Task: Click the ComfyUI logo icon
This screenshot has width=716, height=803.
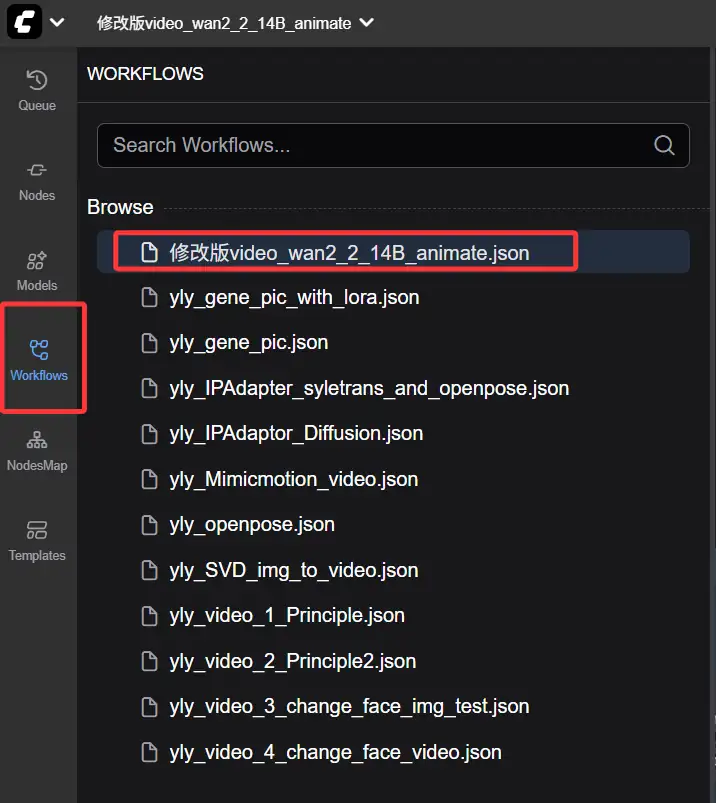Action: pyautogui.click(x=24, y=22)
